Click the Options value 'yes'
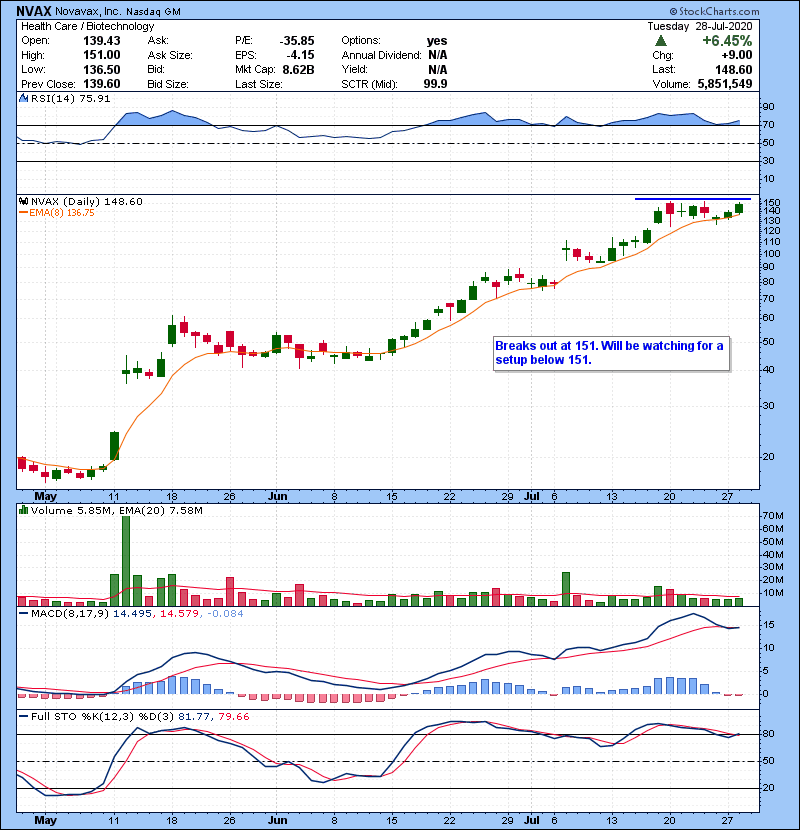The height and width of the screenshot is (830, 800). click(437, 41)
